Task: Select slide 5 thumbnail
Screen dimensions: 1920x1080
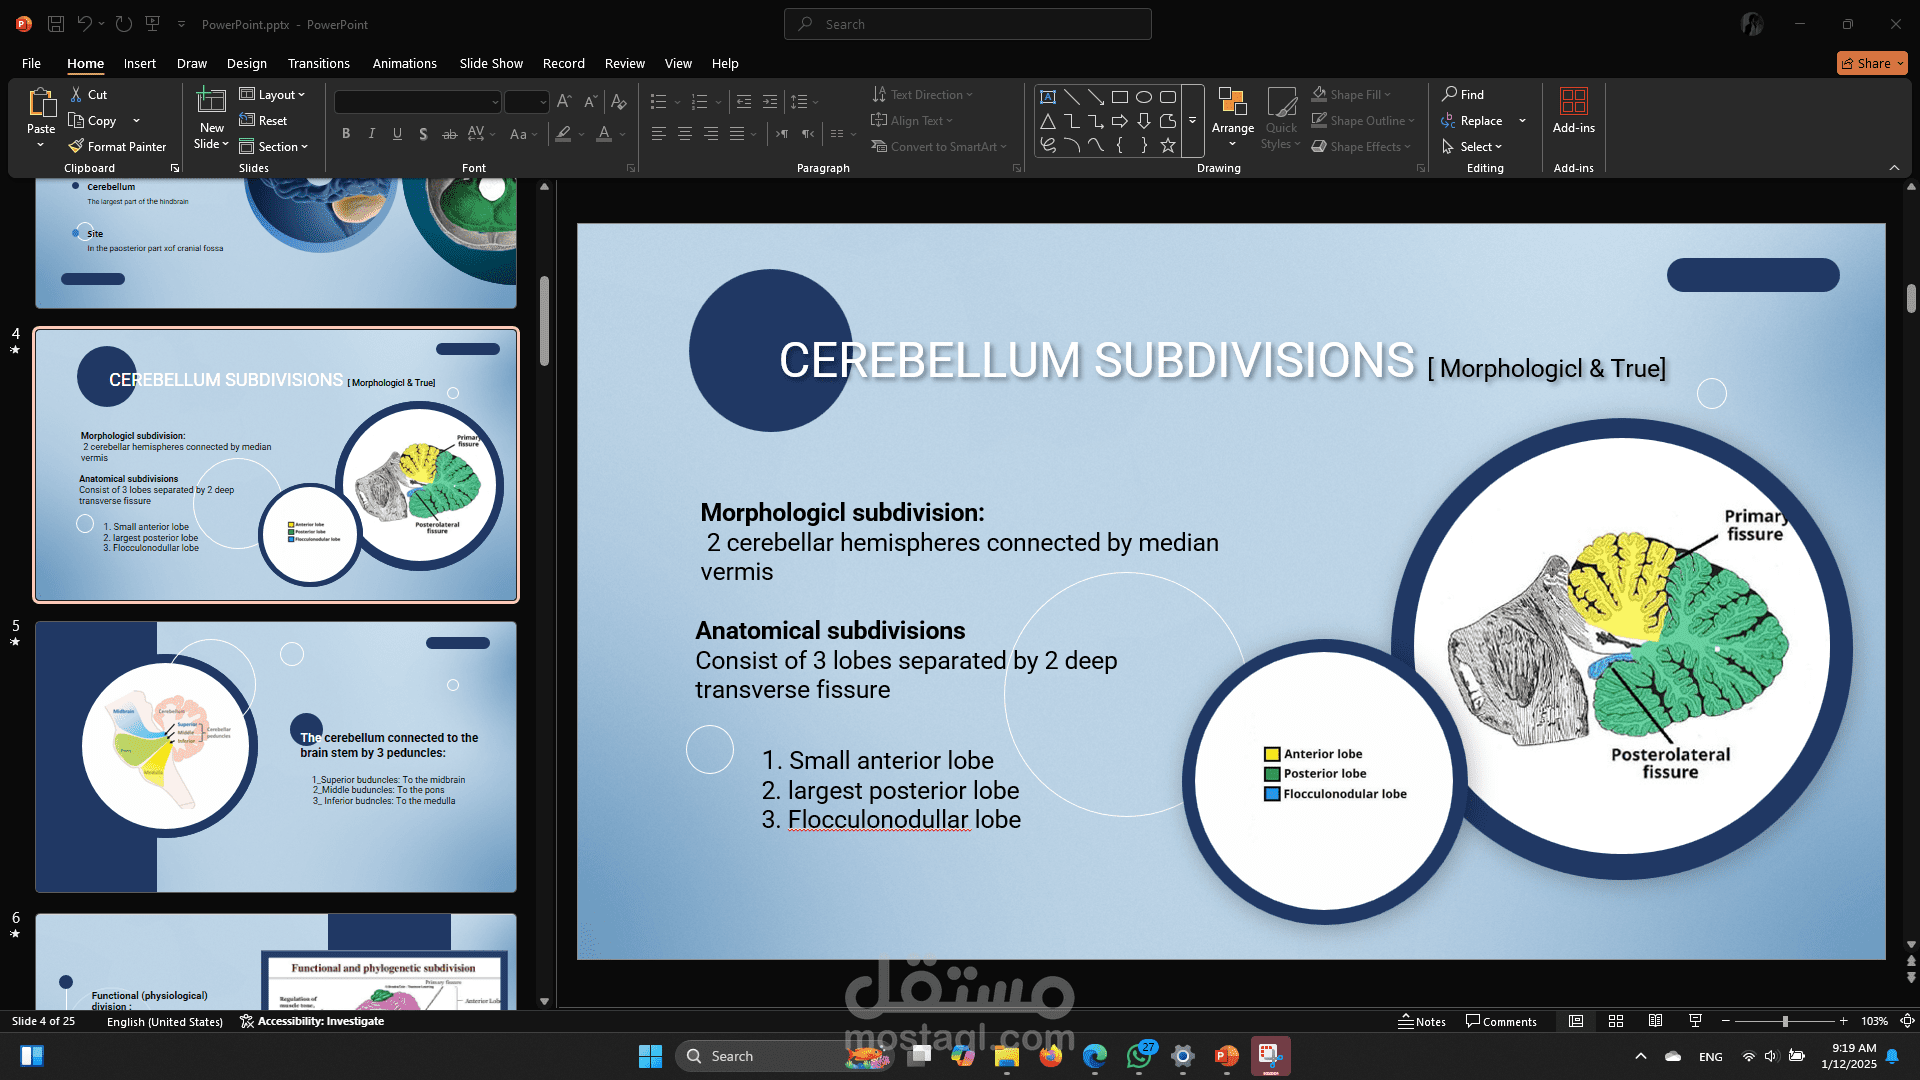Action: 276,757
